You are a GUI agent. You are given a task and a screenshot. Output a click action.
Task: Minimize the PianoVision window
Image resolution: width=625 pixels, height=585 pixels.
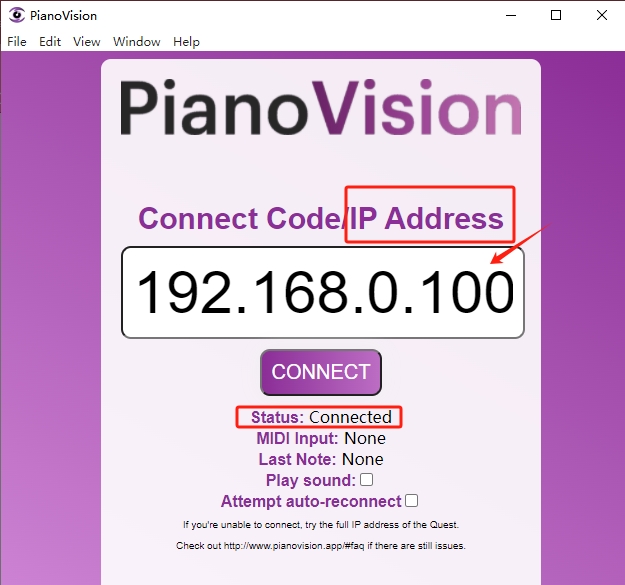tap(511, 15)
